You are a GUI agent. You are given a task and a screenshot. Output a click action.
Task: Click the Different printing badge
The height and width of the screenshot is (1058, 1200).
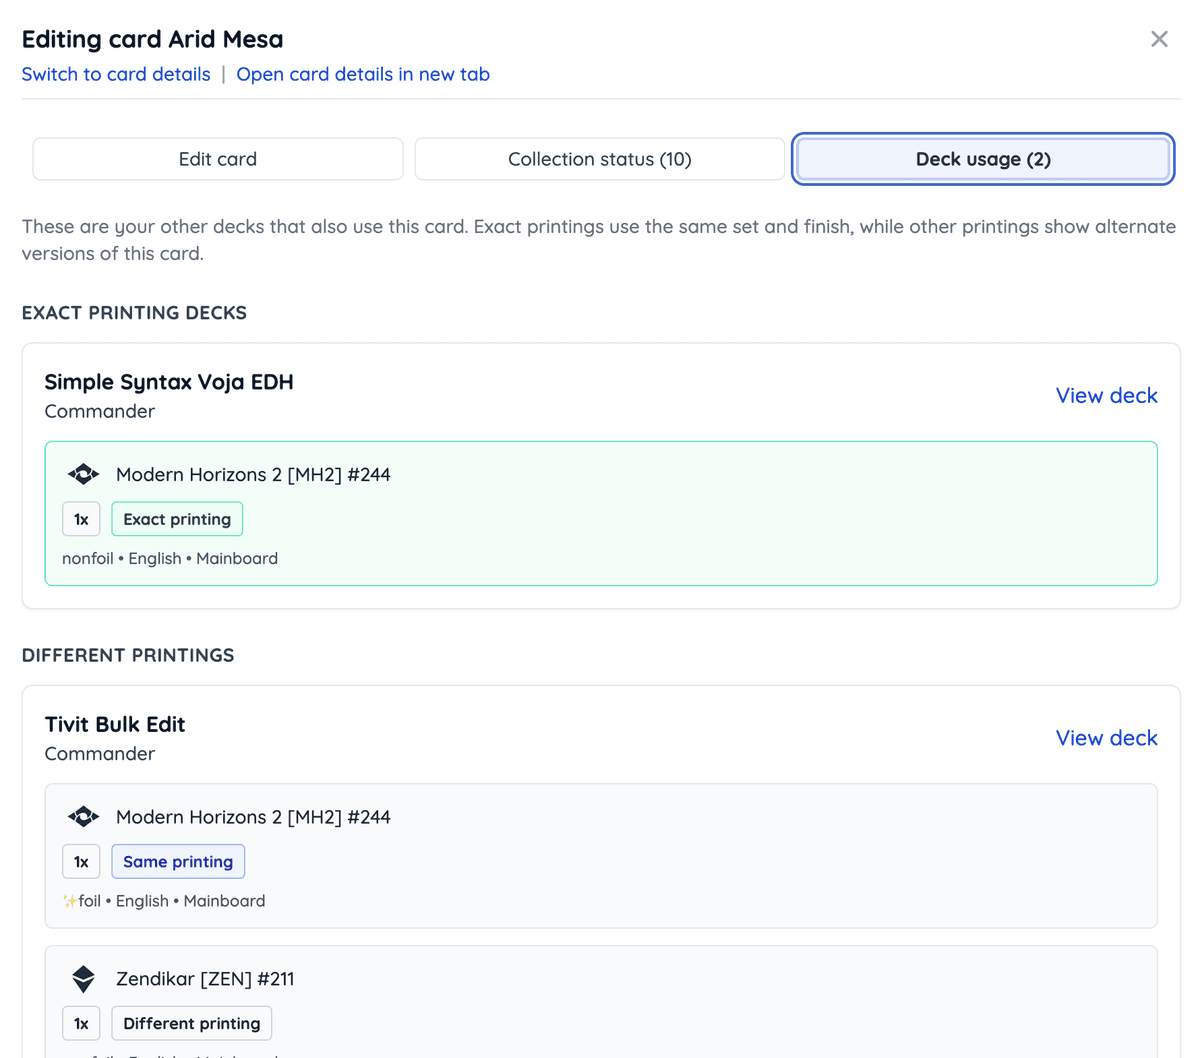point(191,1023)
